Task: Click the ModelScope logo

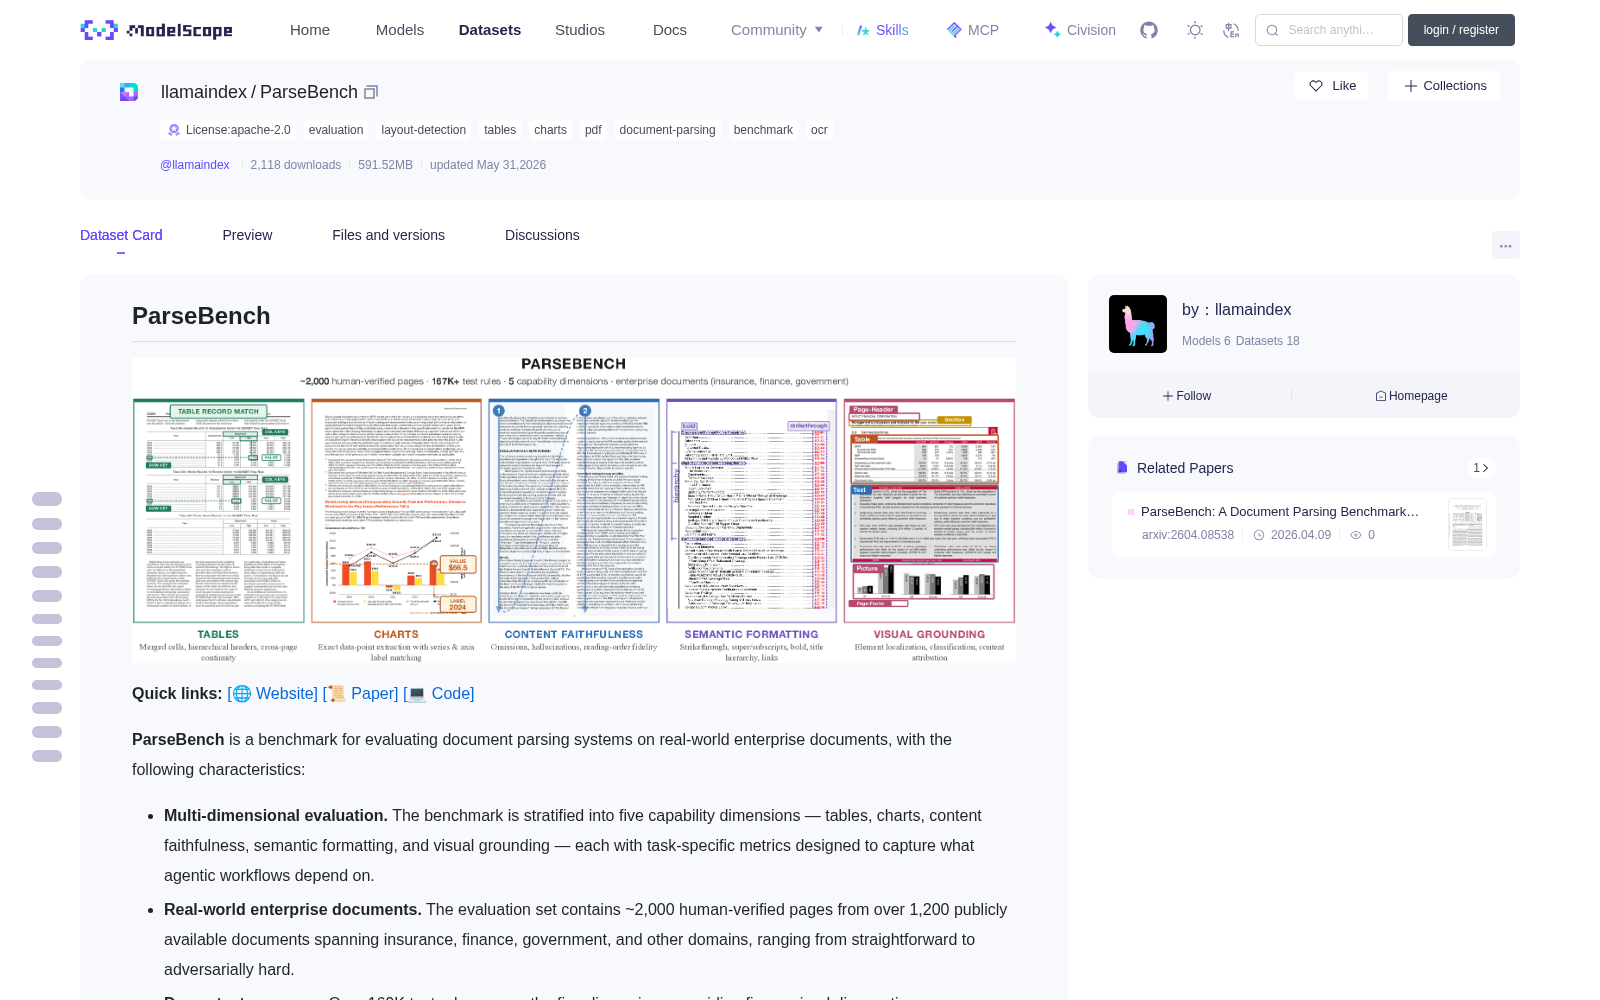Action: pyautogui.click(x=157, y=30)
